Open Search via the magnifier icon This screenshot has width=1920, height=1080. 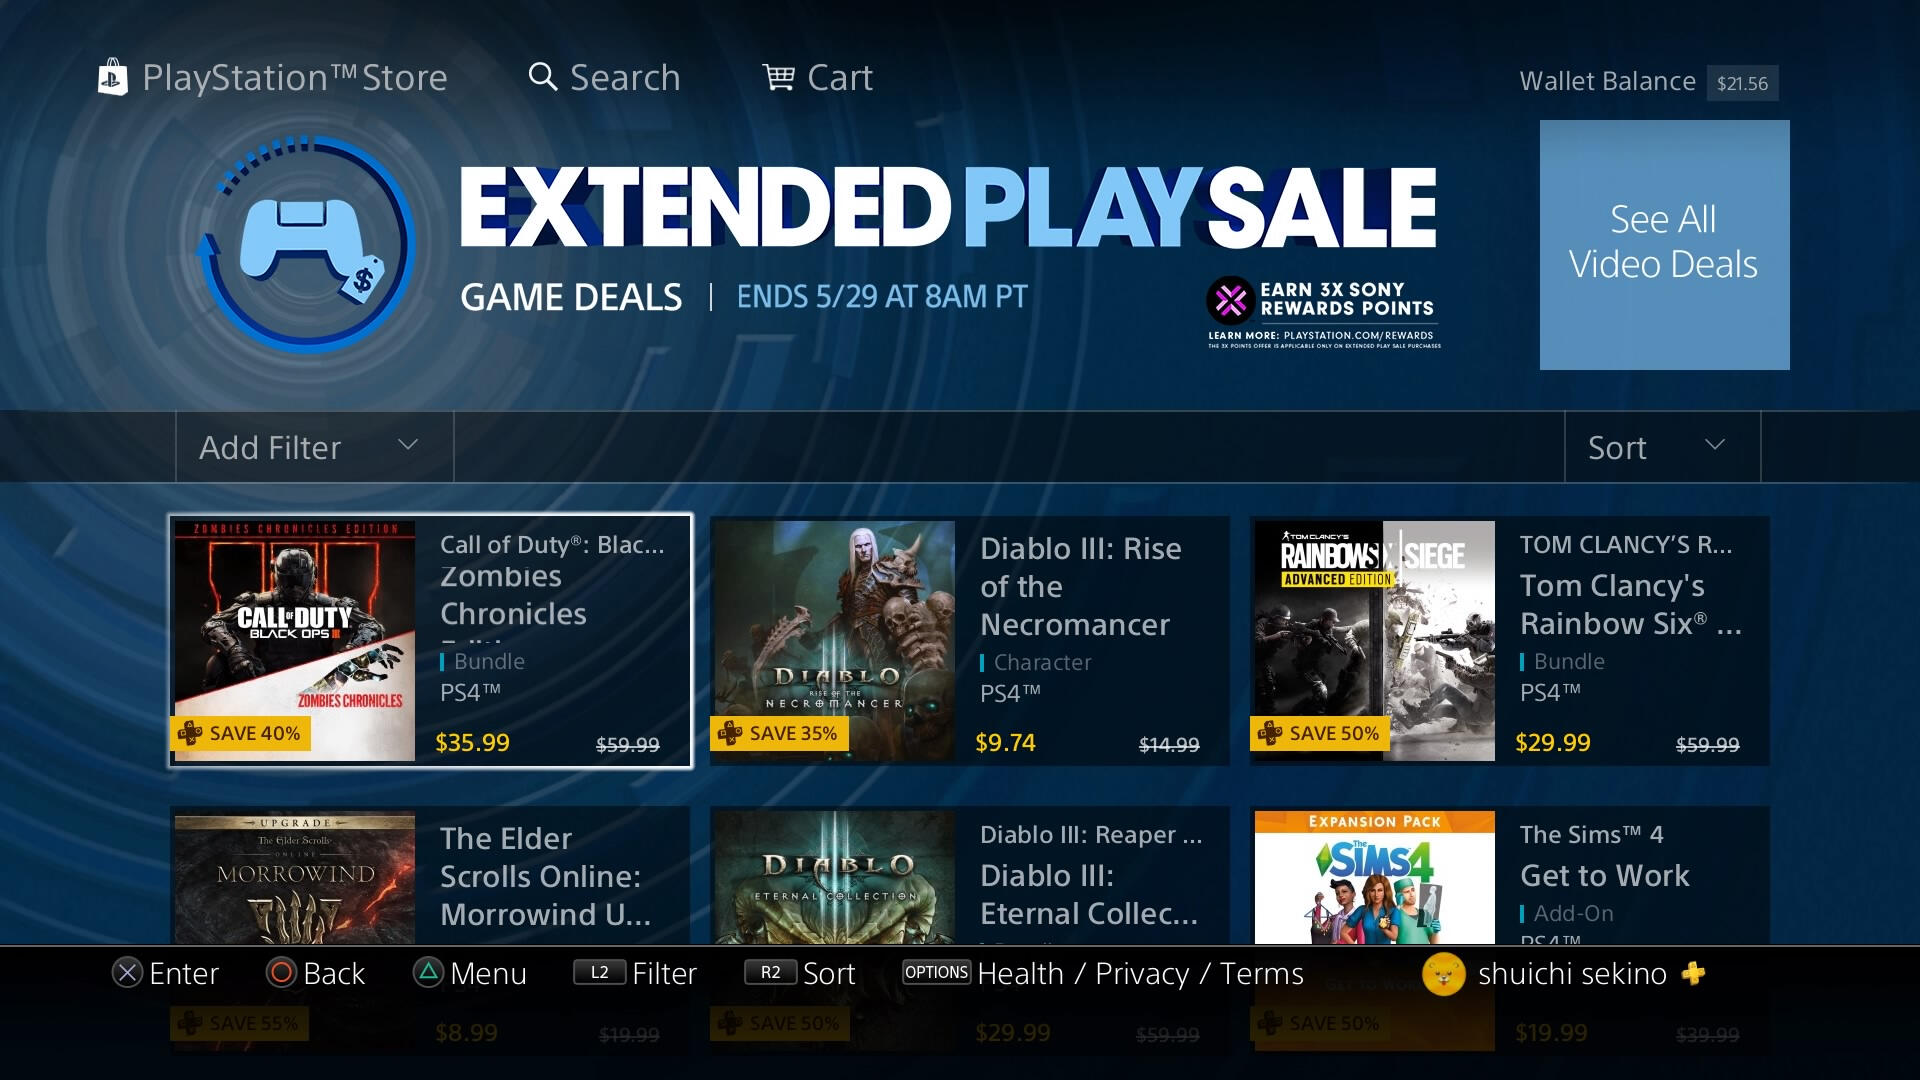coord(542,77)
